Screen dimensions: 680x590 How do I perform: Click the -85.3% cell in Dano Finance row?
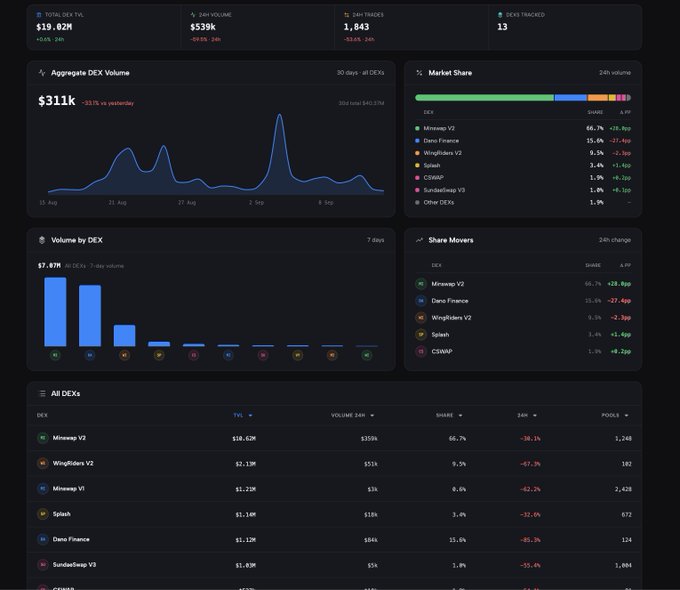tap(530, 540)
